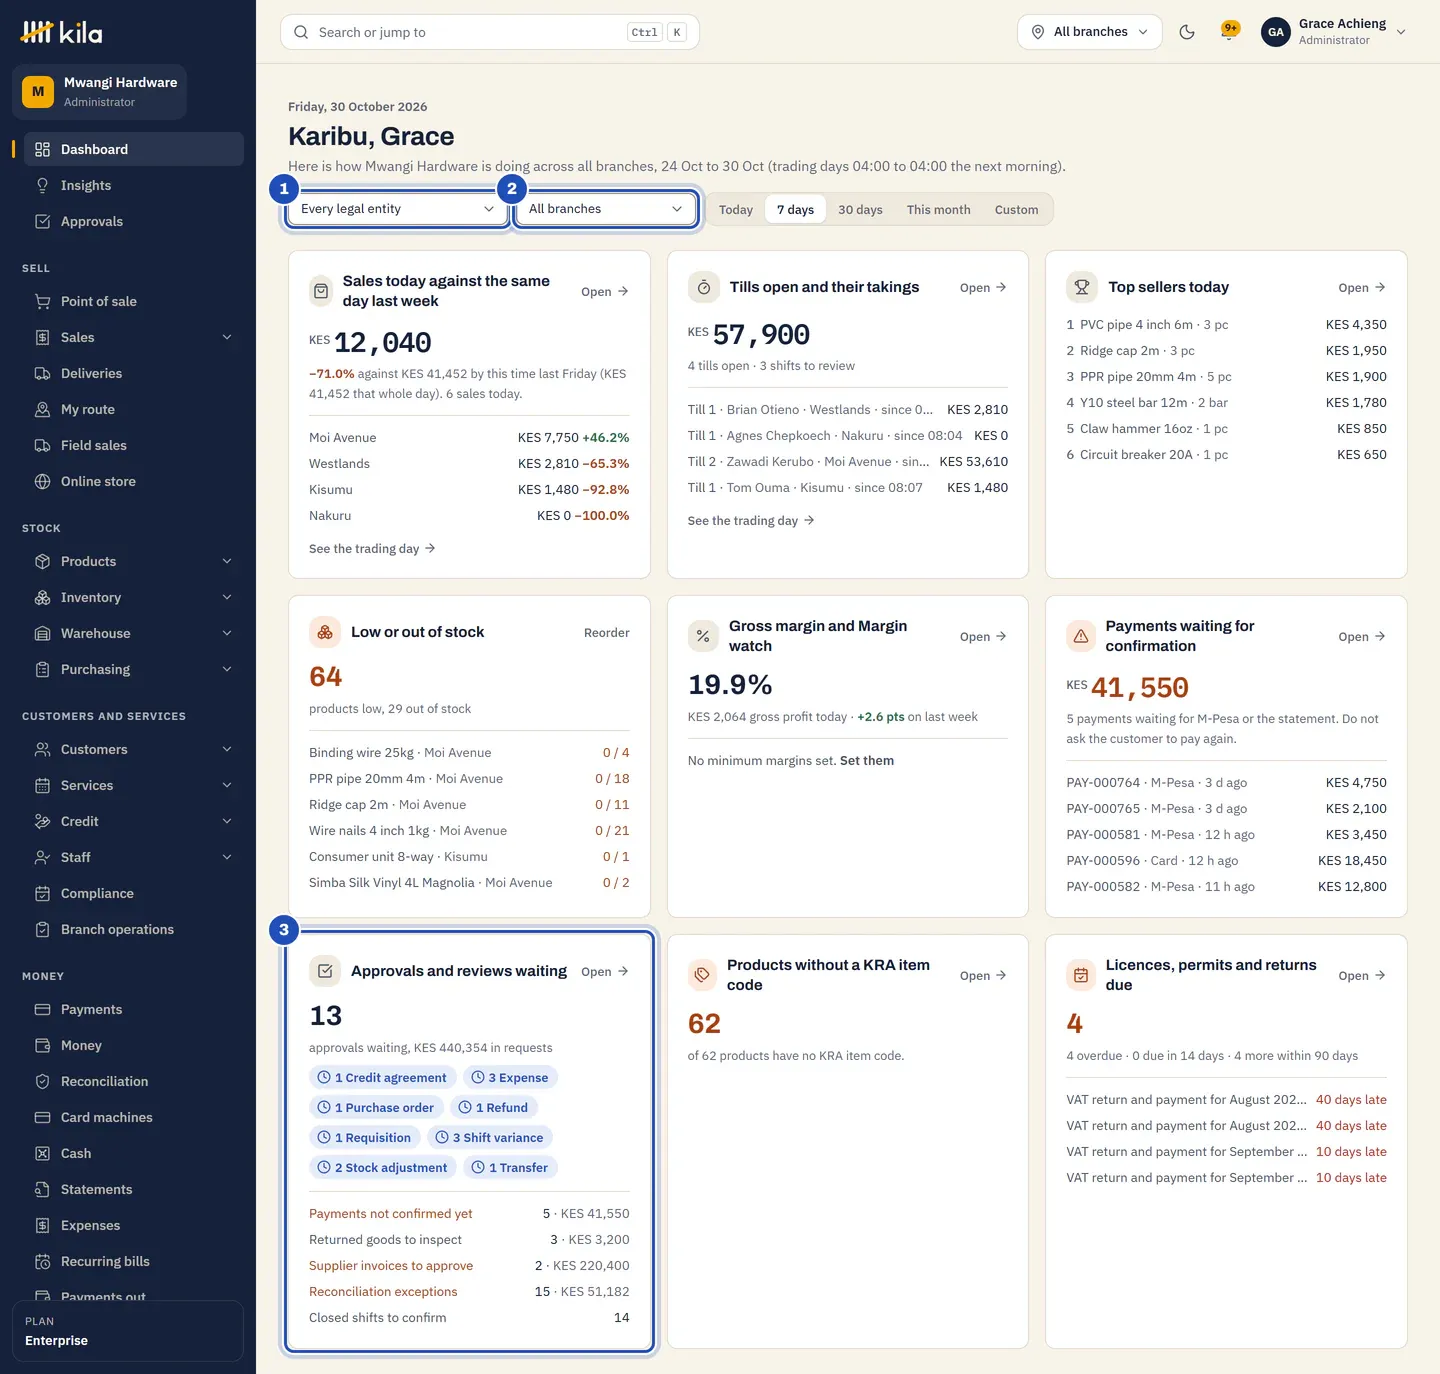Select the Today period tab

(736, 209)
